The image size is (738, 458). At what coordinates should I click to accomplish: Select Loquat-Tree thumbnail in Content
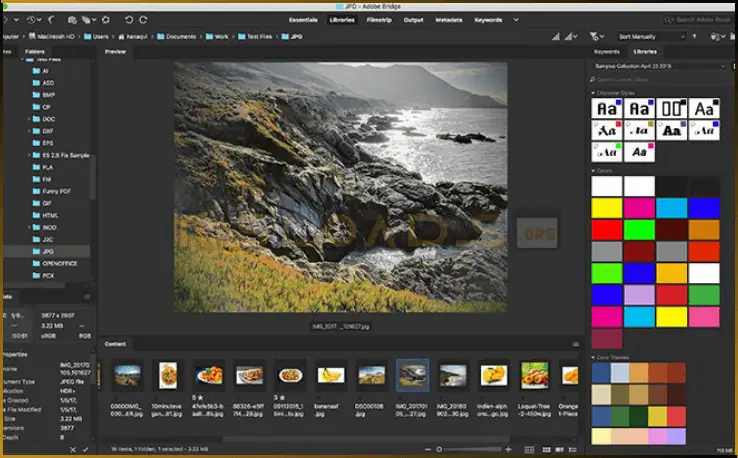(535, 375)
